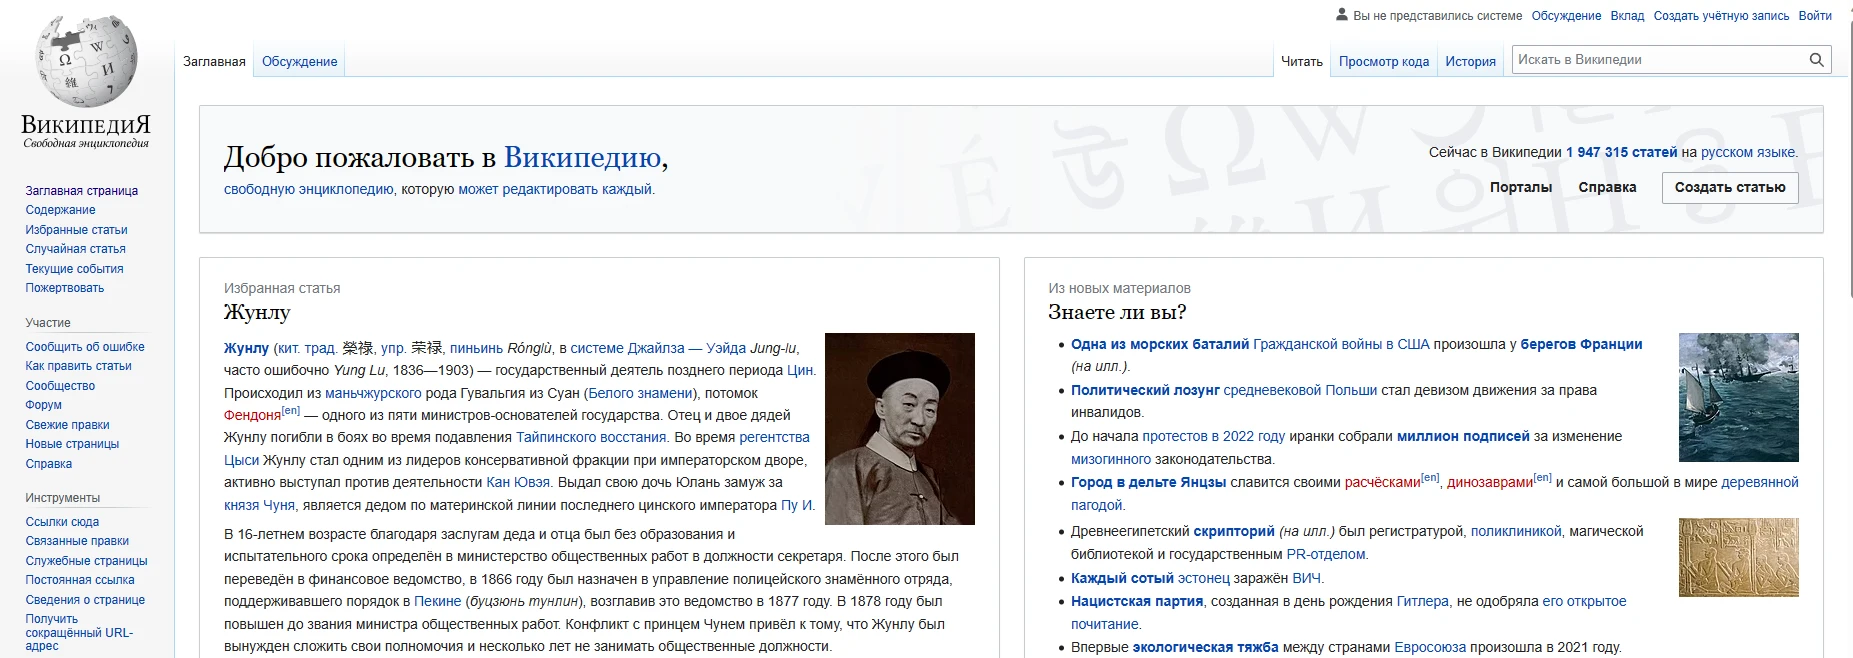Open свободную энциклопедию link
Image resolution: width=1853 pixels, height=658 pixels.
tap(308, 189)
